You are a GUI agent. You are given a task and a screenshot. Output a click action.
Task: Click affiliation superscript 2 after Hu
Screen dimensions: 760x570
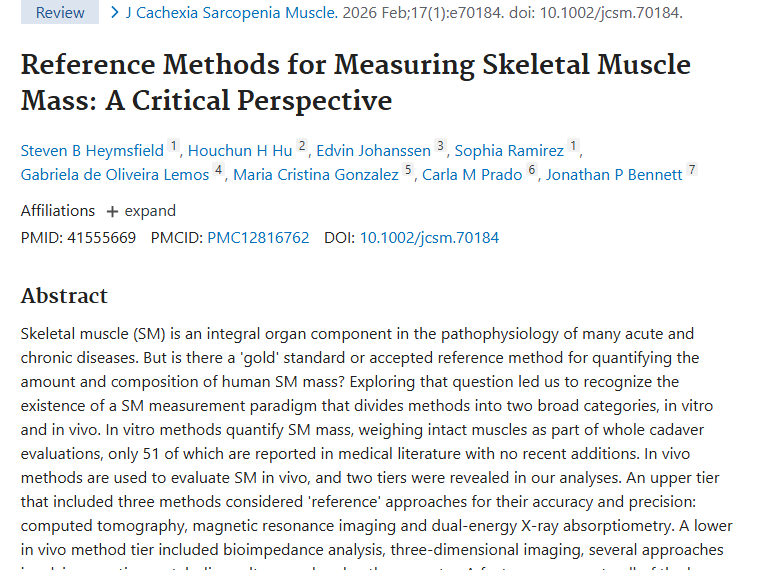coord(302,147)
